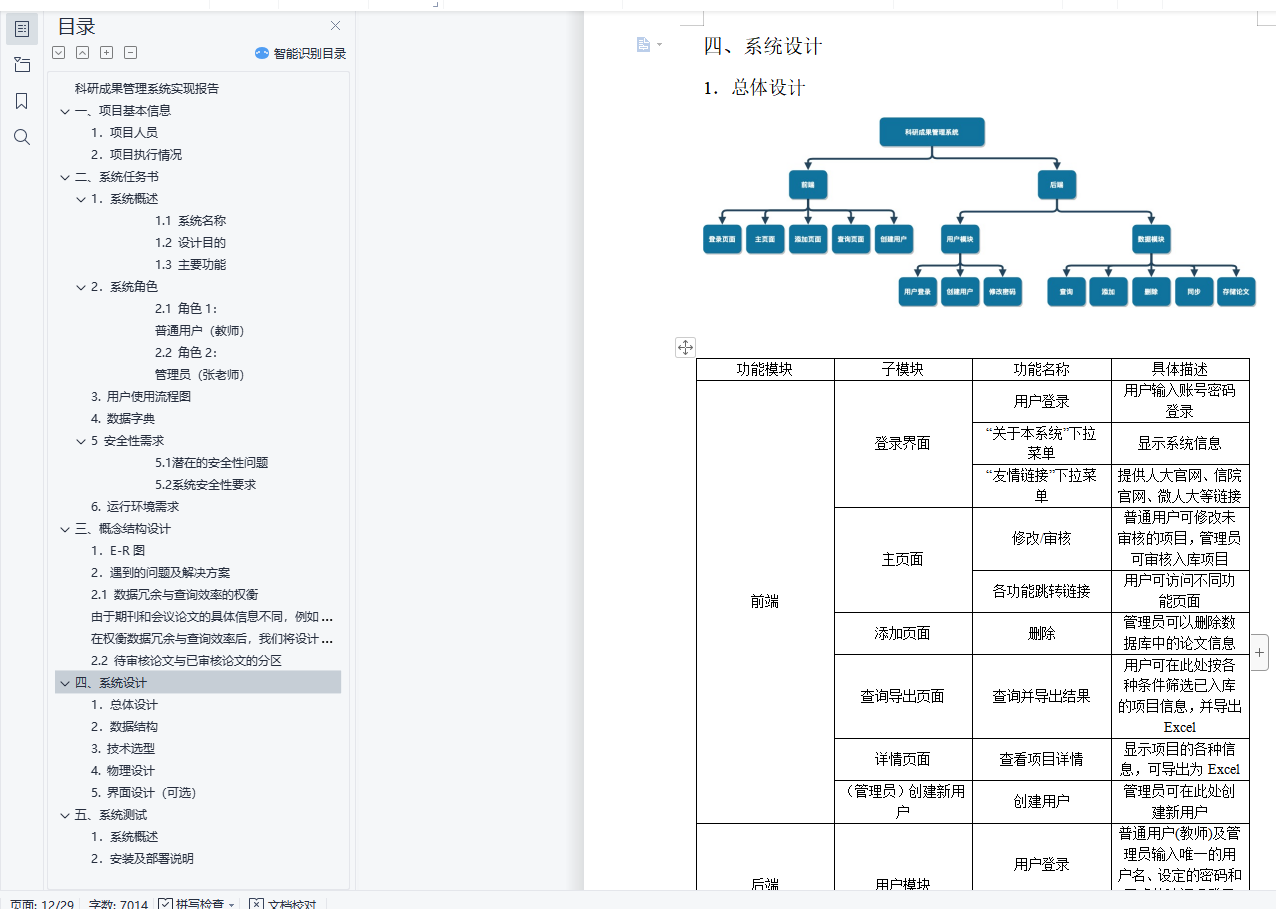Go to 1. 项目人员 in outline
The image size is (1276, 909).
pyautogui.click(x=124, y=132)
